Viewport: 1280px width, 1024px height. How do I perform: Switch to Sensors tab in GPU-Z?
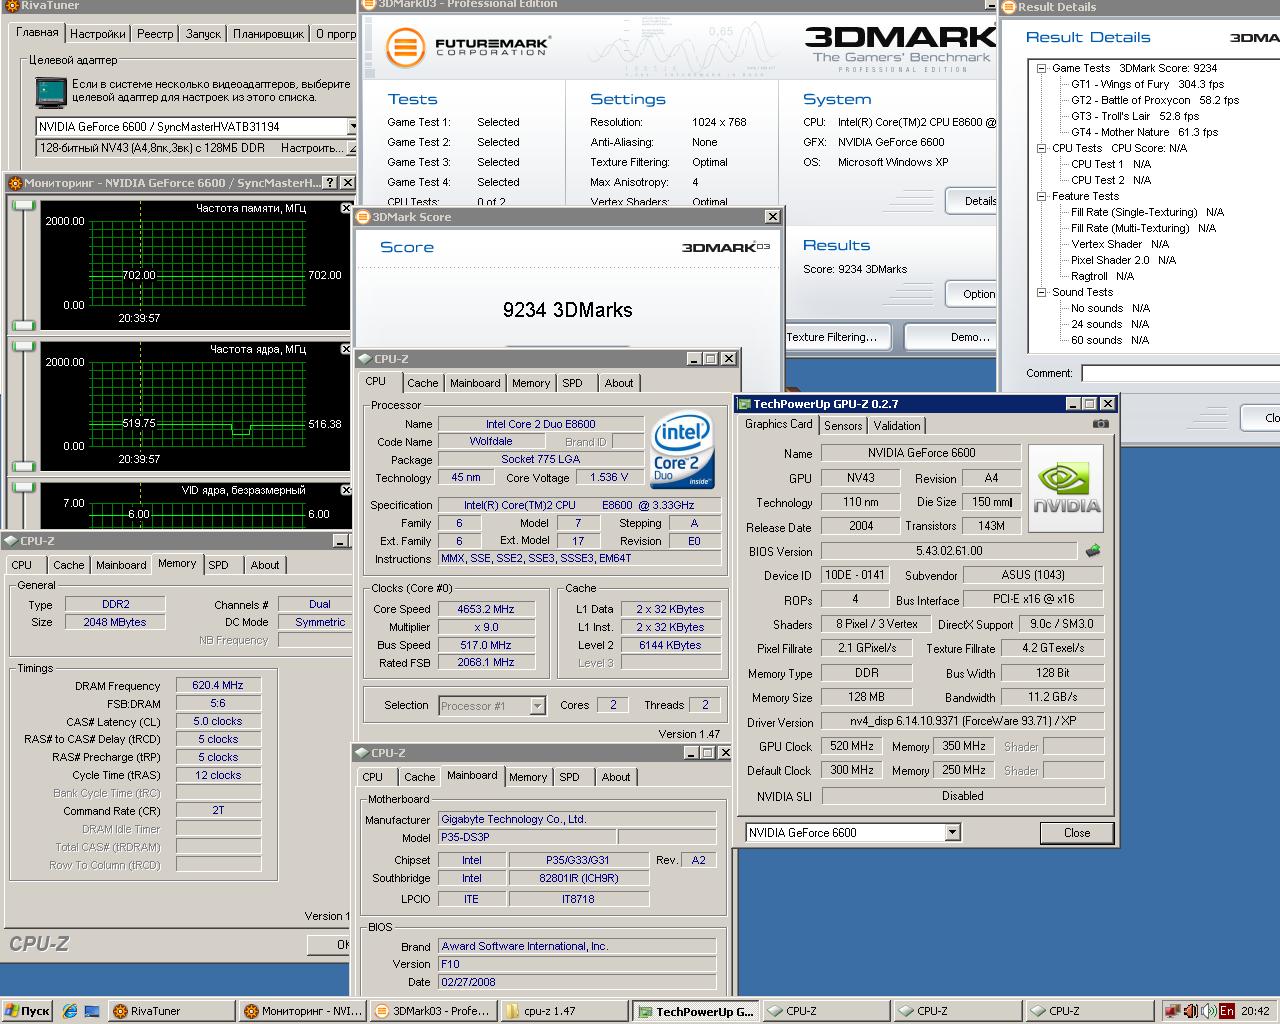(843, 426)
